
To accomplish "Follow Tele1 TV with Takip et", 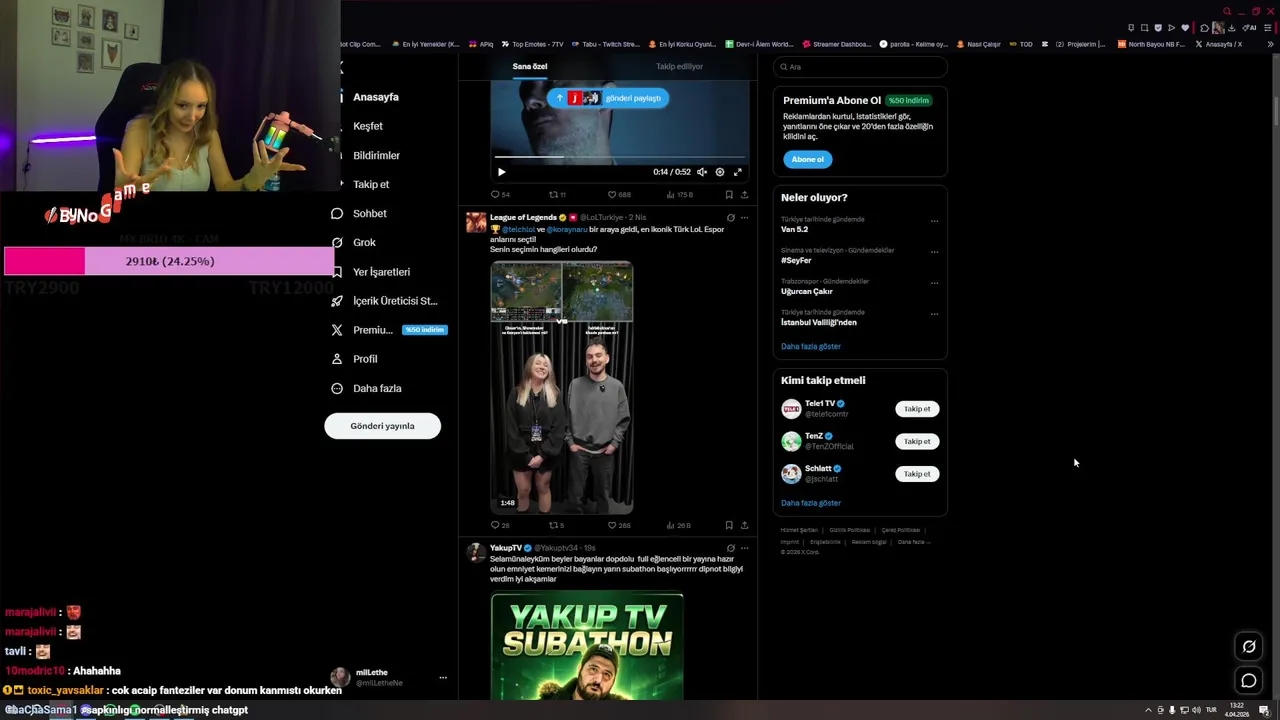I will click(917, 409).
